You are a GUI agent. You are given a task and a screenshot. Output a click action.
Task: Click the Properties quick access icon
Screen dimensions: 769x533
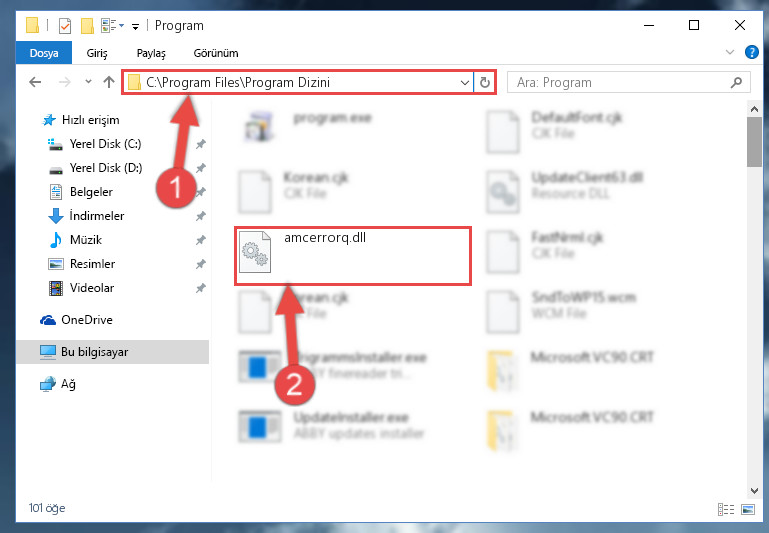(65, 25)
